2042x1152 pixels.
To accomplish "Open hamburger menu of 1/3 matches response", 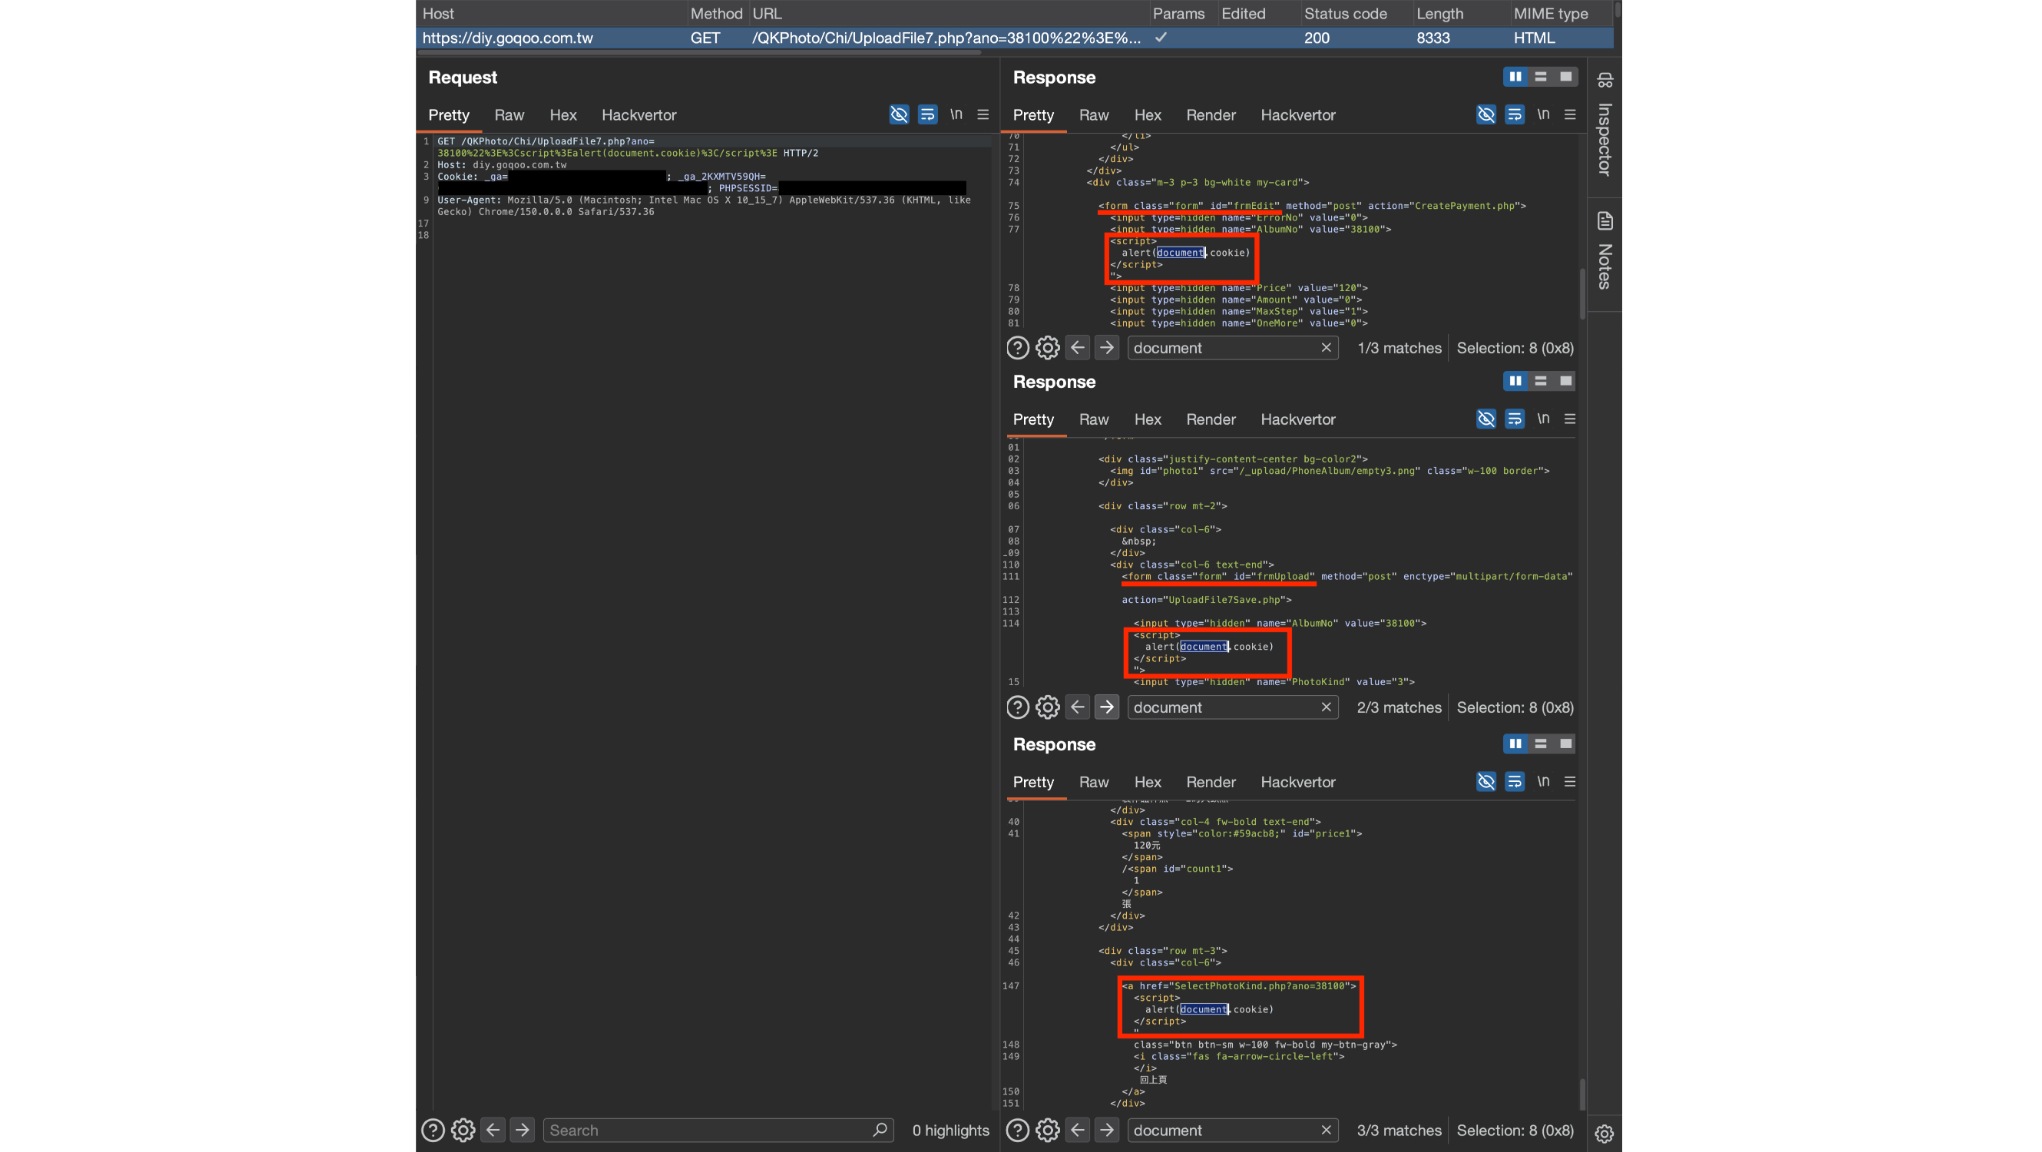I will point(1570,115).
